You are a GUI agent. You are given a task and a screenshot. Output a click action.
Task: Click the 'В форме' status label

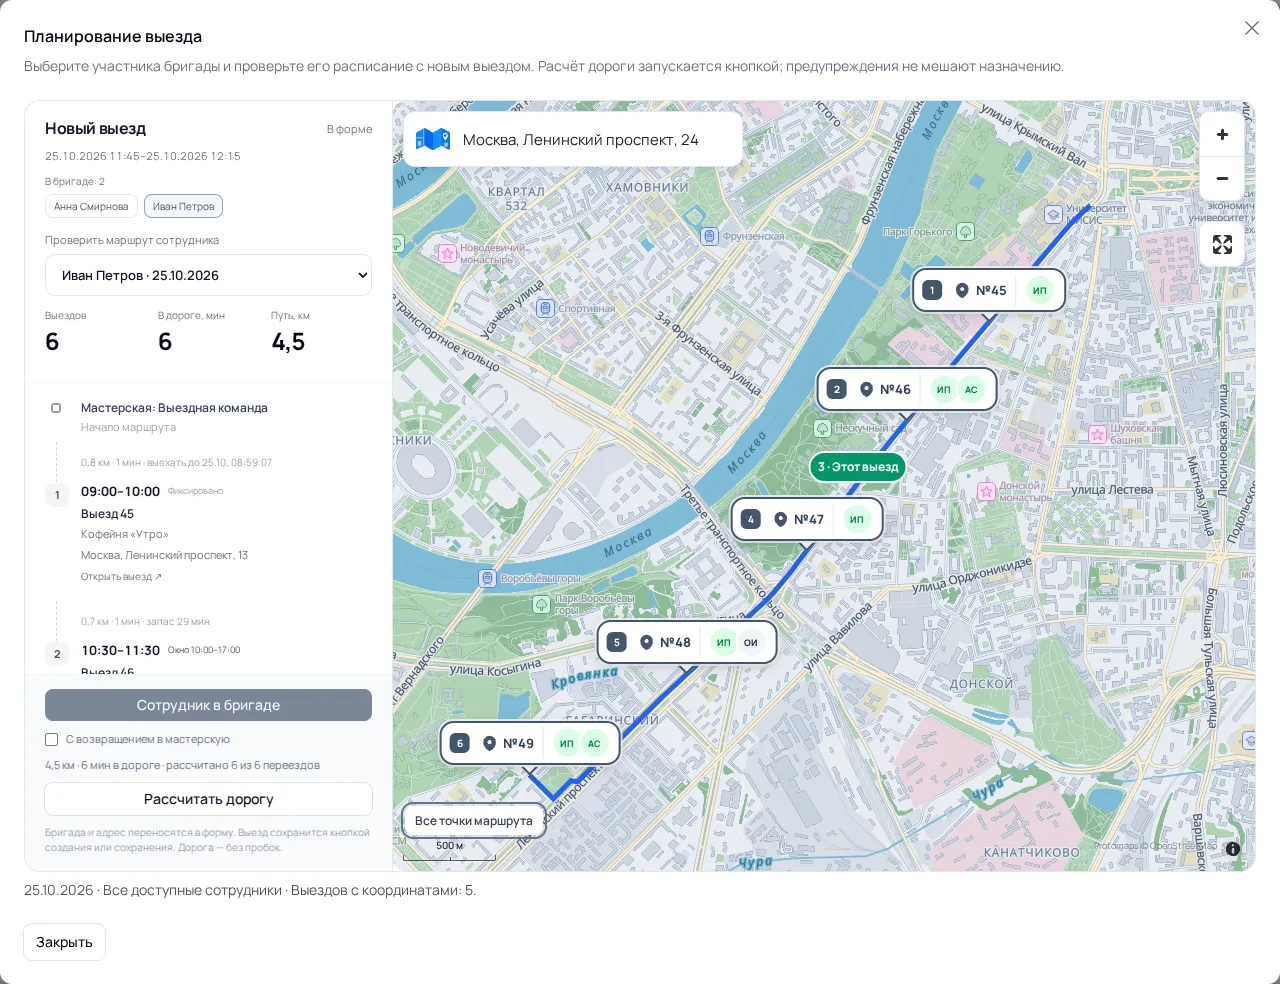click(x=349, y=129)
